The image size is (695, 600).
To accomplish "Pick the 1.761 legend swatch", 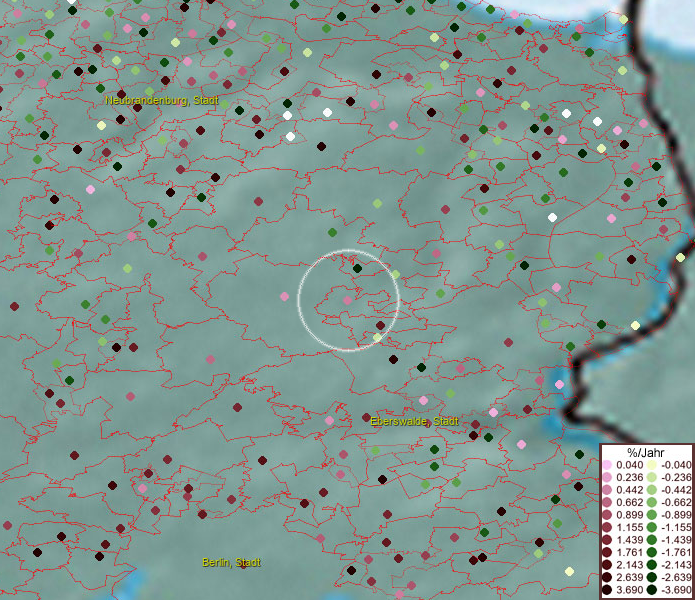I will (607, 552).
